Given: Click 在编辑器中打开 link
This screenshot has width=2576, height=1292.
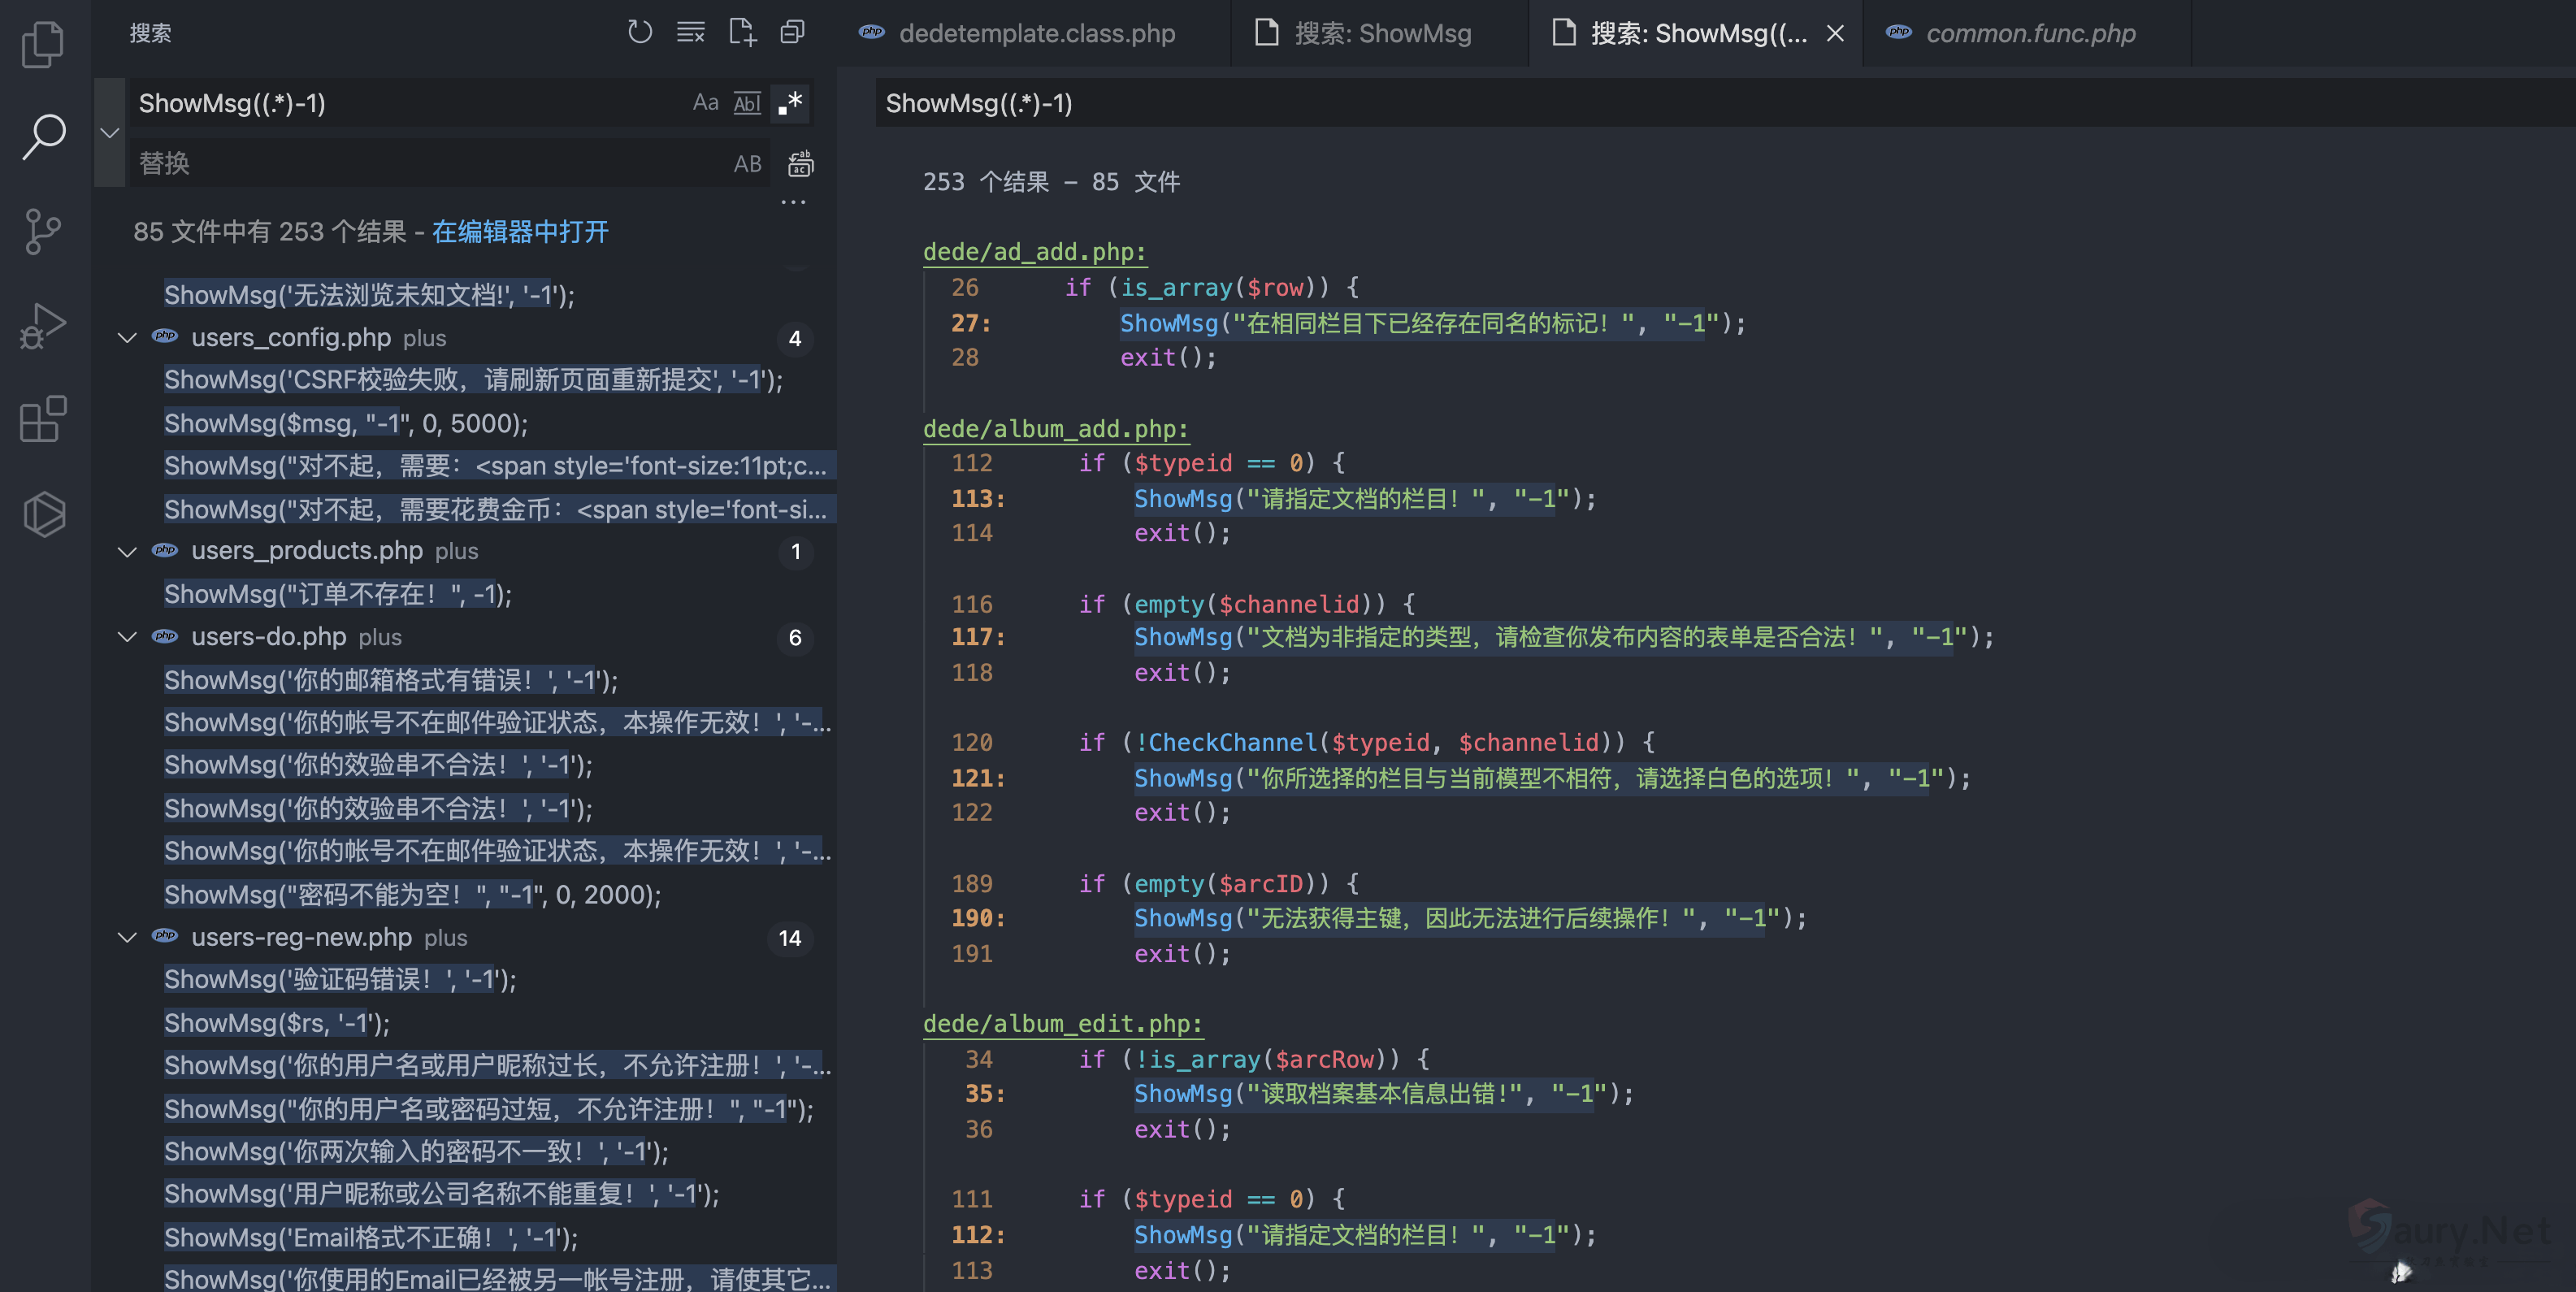Looking at the screenshot, I should click(x=520, y=232).
